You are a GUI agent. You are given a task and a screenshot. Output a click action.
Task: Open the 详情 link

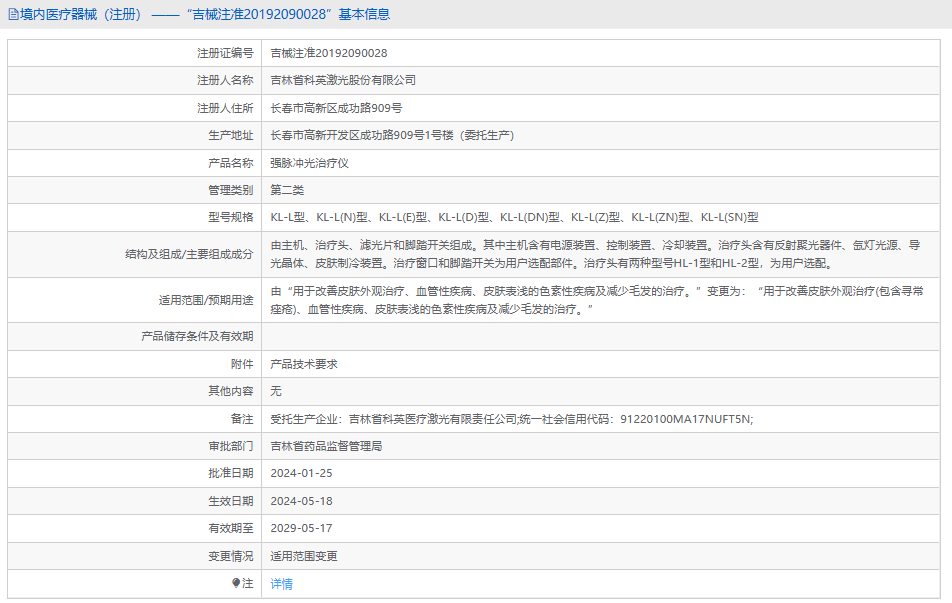(x=281, y=584)
